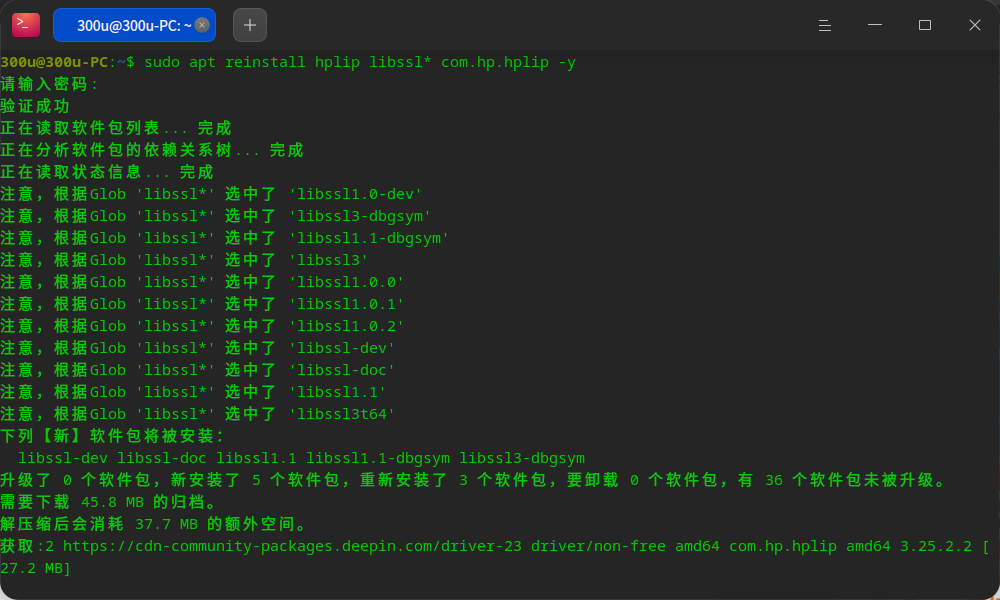Click the '27.2 MB]' download size text

pos(35,568)
